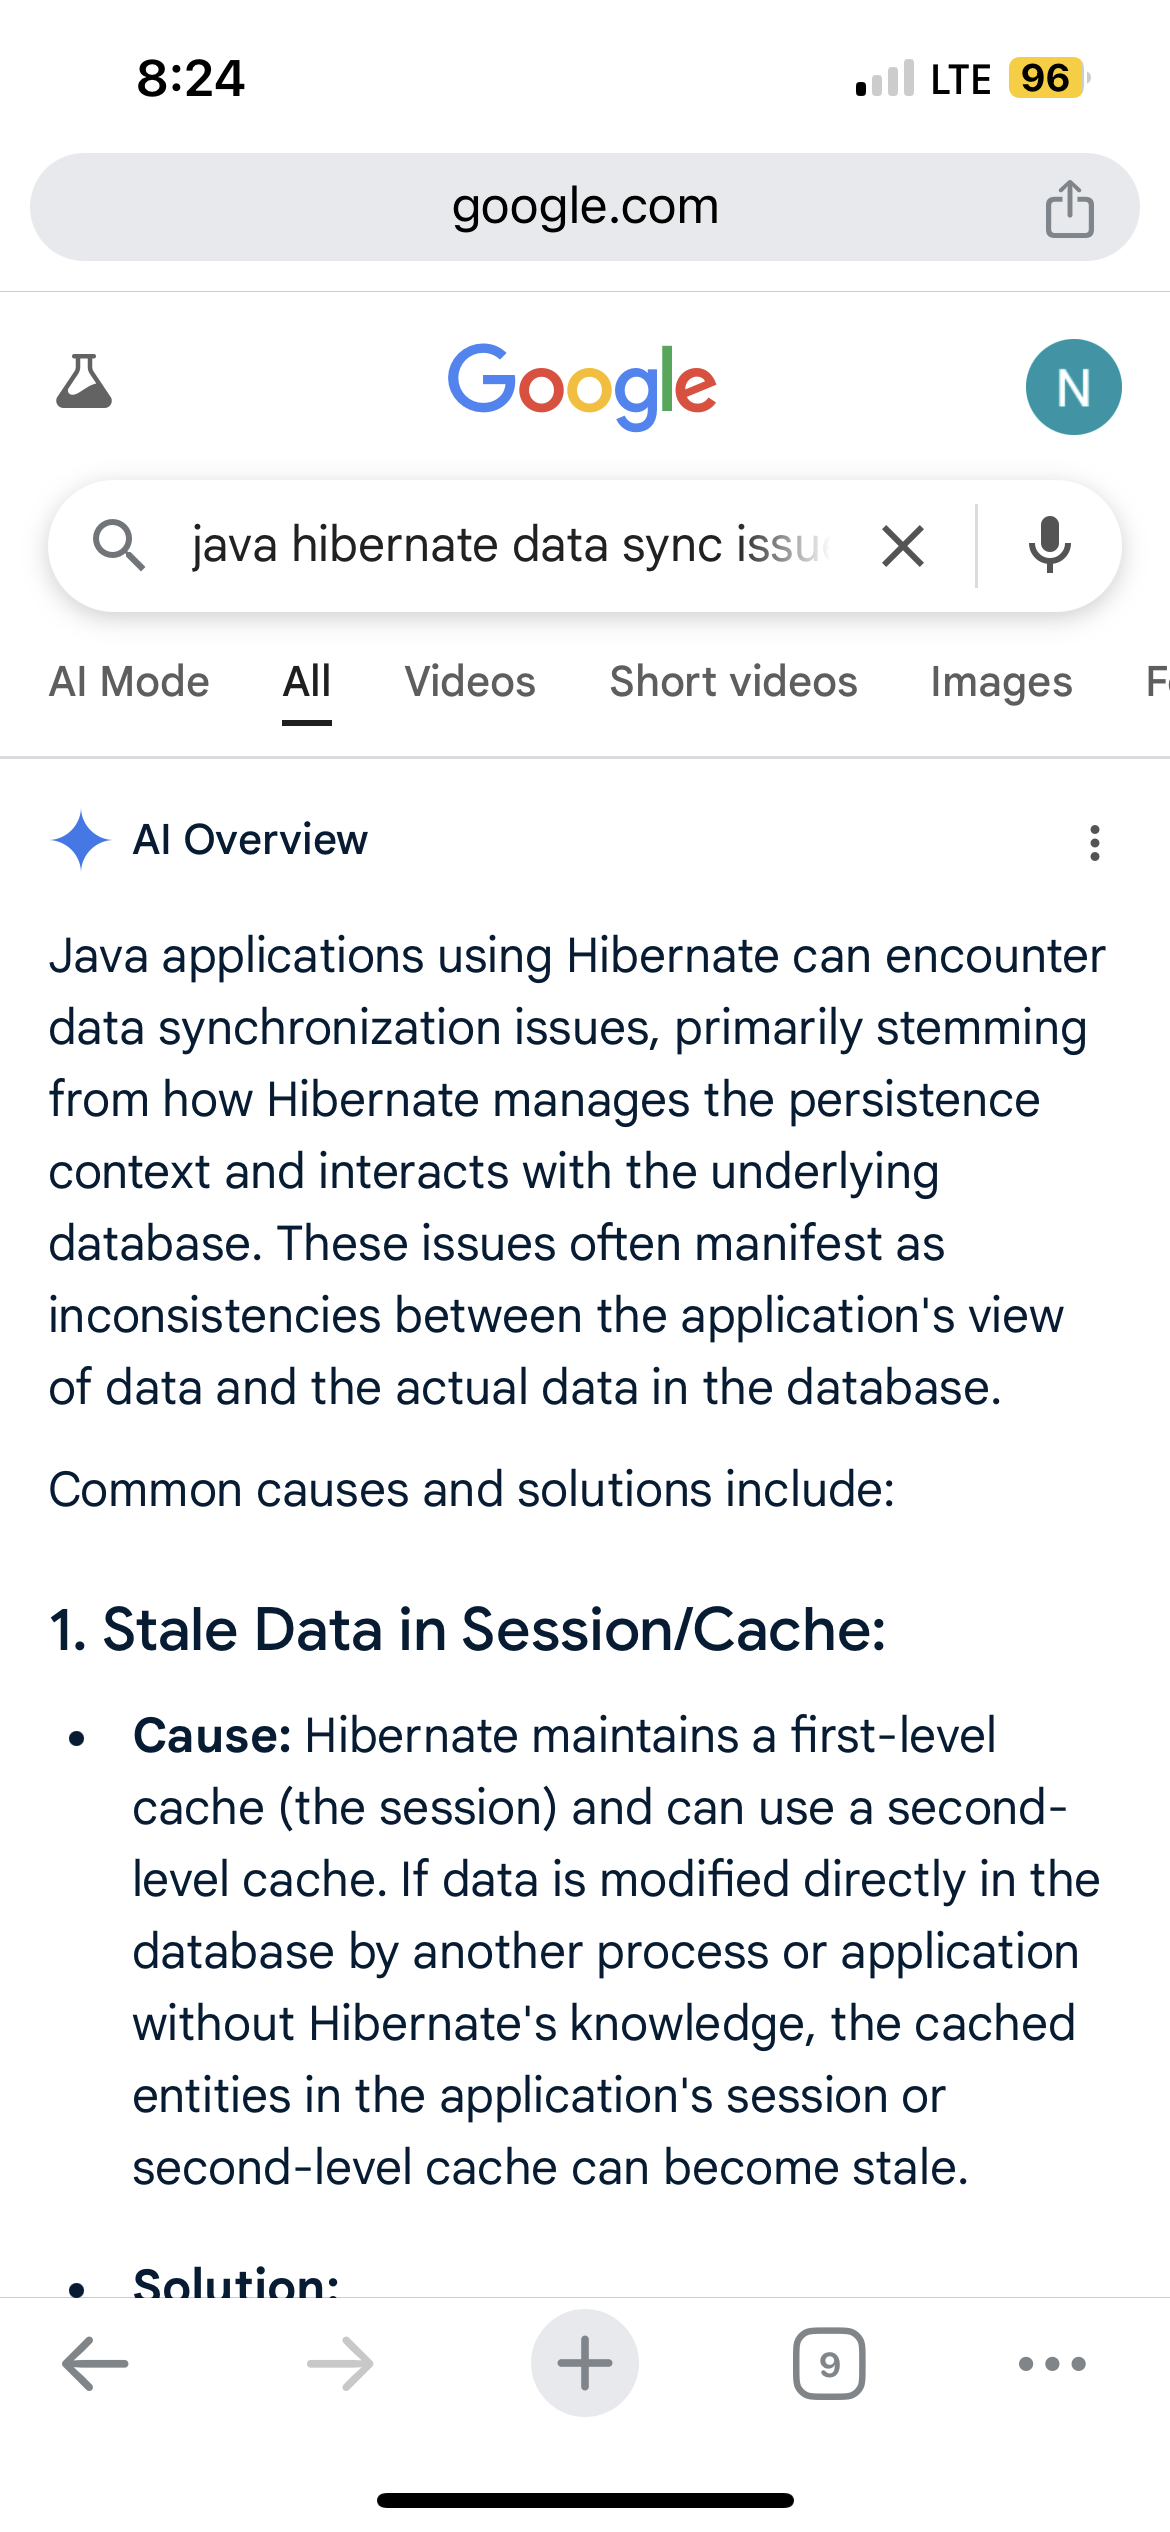This screenshot has height=2532, width=1170.
Task: Go back with the left arrow
Action: tap(95, 2364)
